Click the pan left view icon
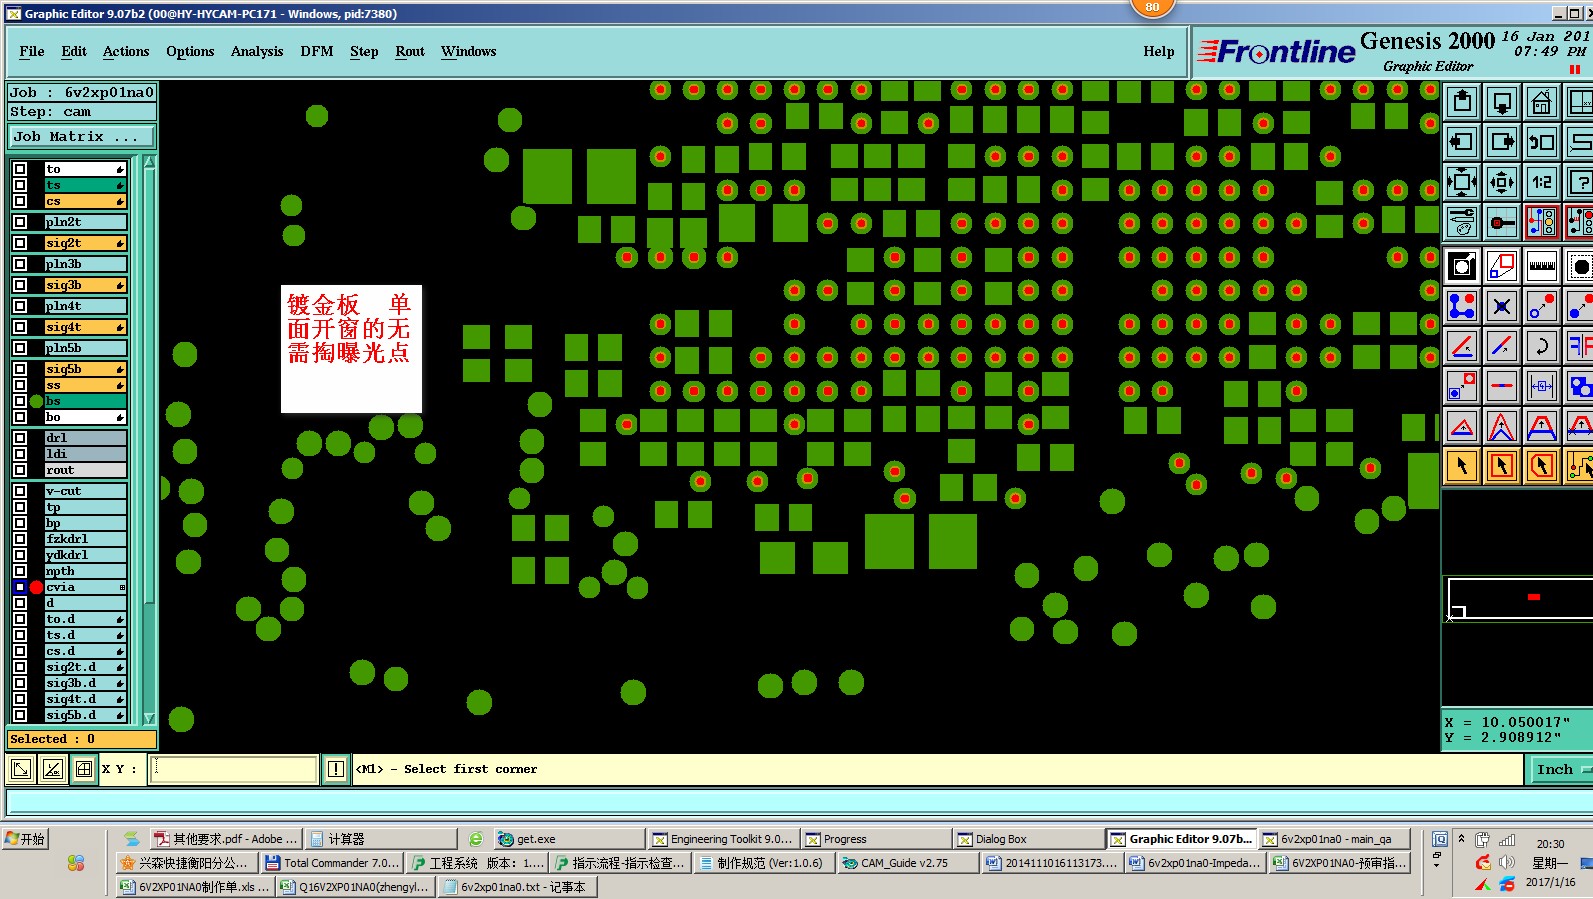 1462,142
